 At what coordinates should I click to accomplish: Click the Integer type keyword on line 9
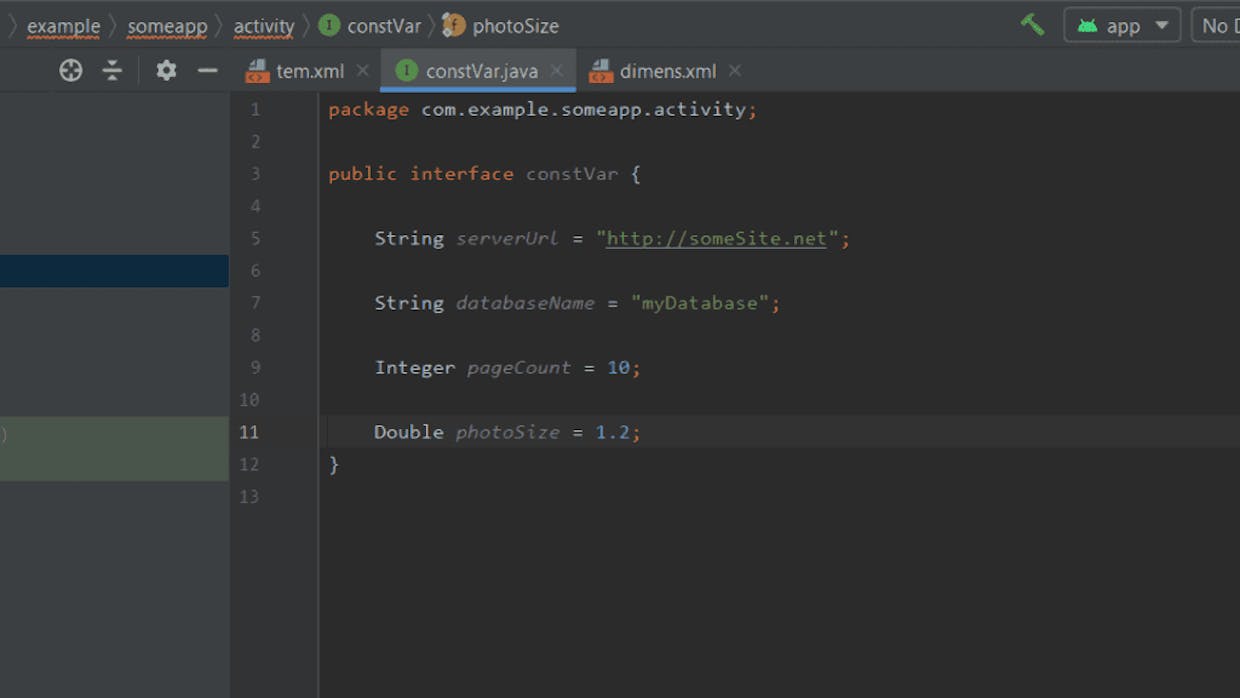pyautogui.click(x=415, y=367)
